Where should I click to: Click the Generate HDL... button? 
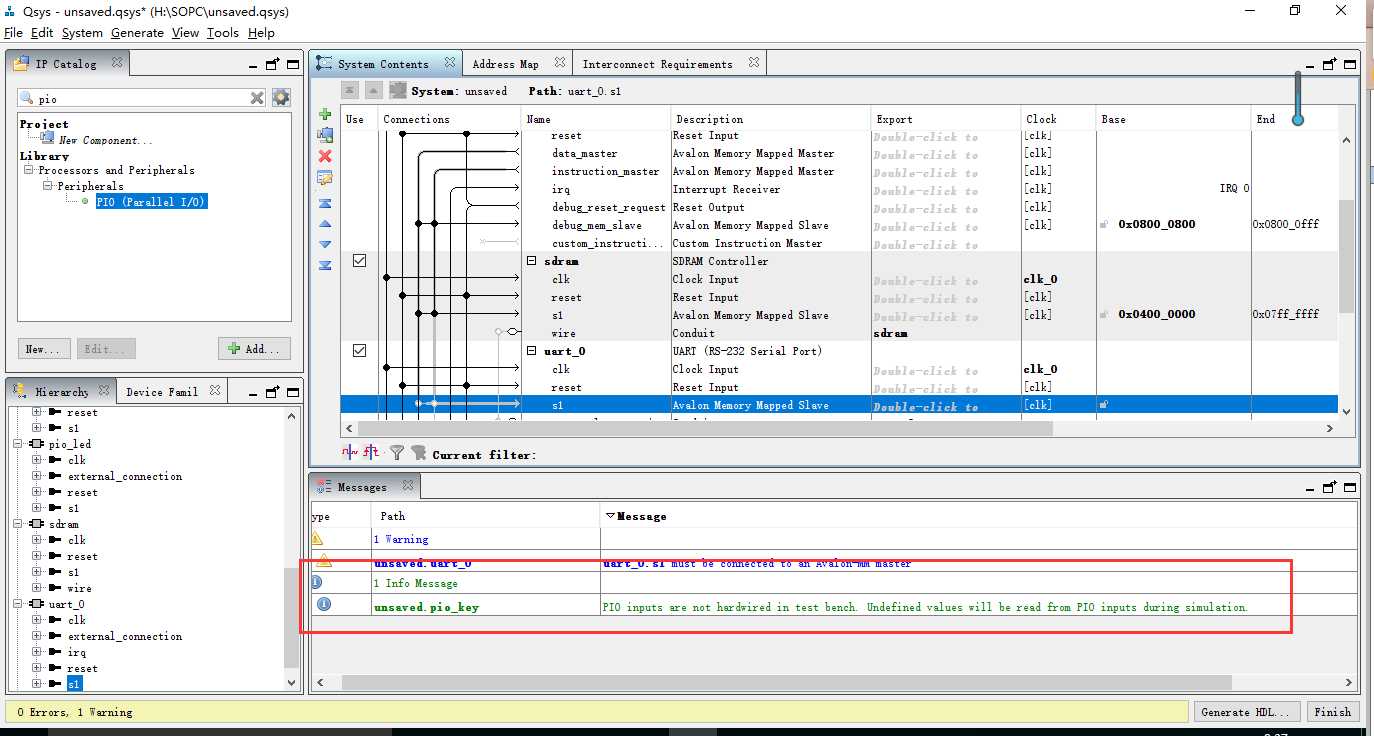[x=1248, y=712]
